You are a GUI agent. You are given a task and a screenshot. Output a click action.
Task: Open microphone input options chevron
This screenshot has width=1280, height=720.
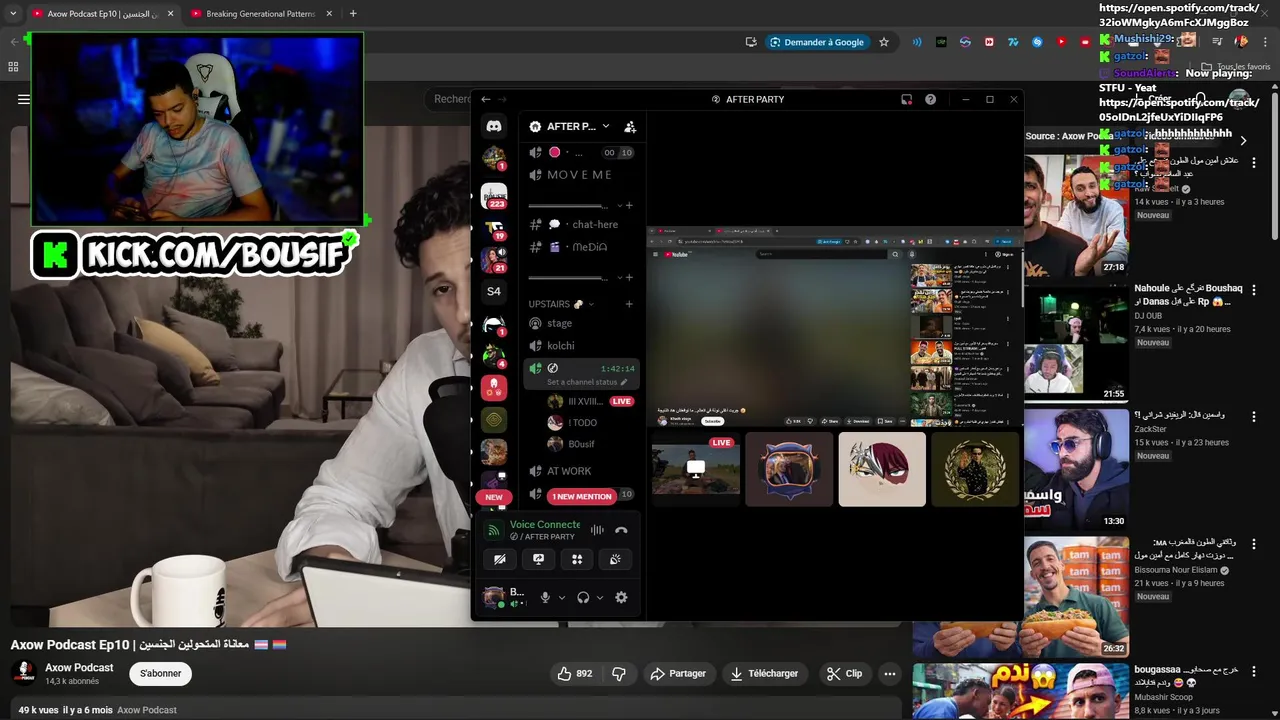click(561, 597)
